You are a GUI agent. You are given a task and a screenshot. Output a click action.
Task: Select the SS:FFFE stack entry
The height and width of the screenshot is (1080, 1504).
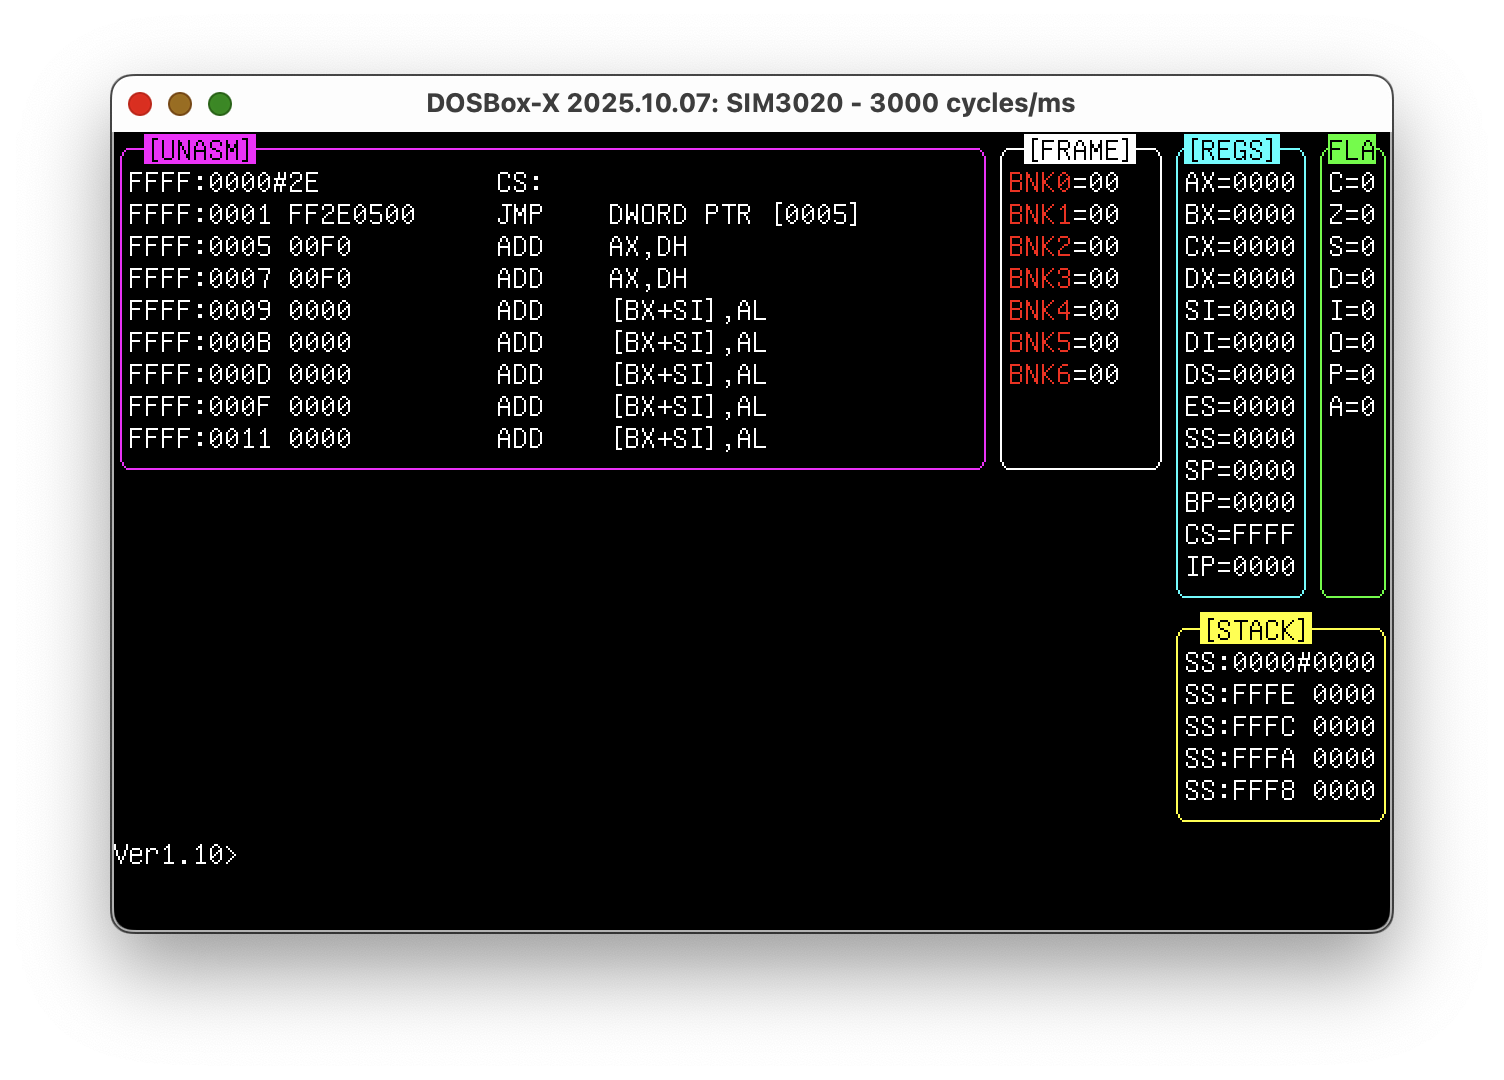(1279, 695)
